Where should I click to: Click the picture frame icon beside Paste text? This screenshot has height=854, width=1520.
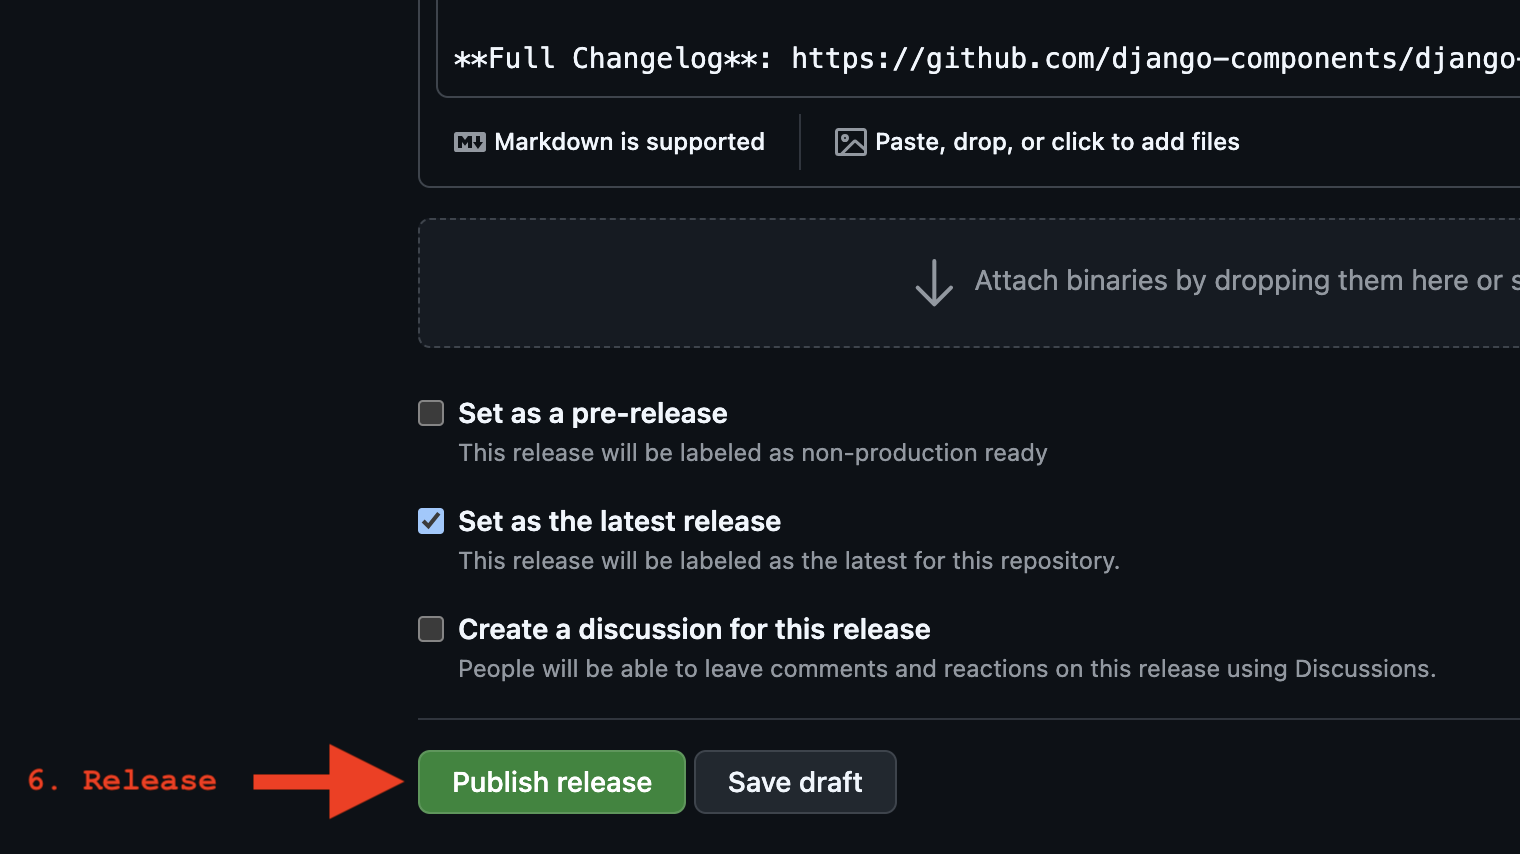(x=850, y=142)
